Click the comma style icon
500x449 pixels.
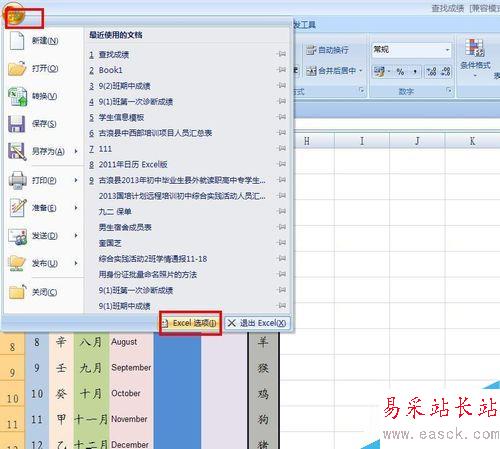click(x=415, y=71)
